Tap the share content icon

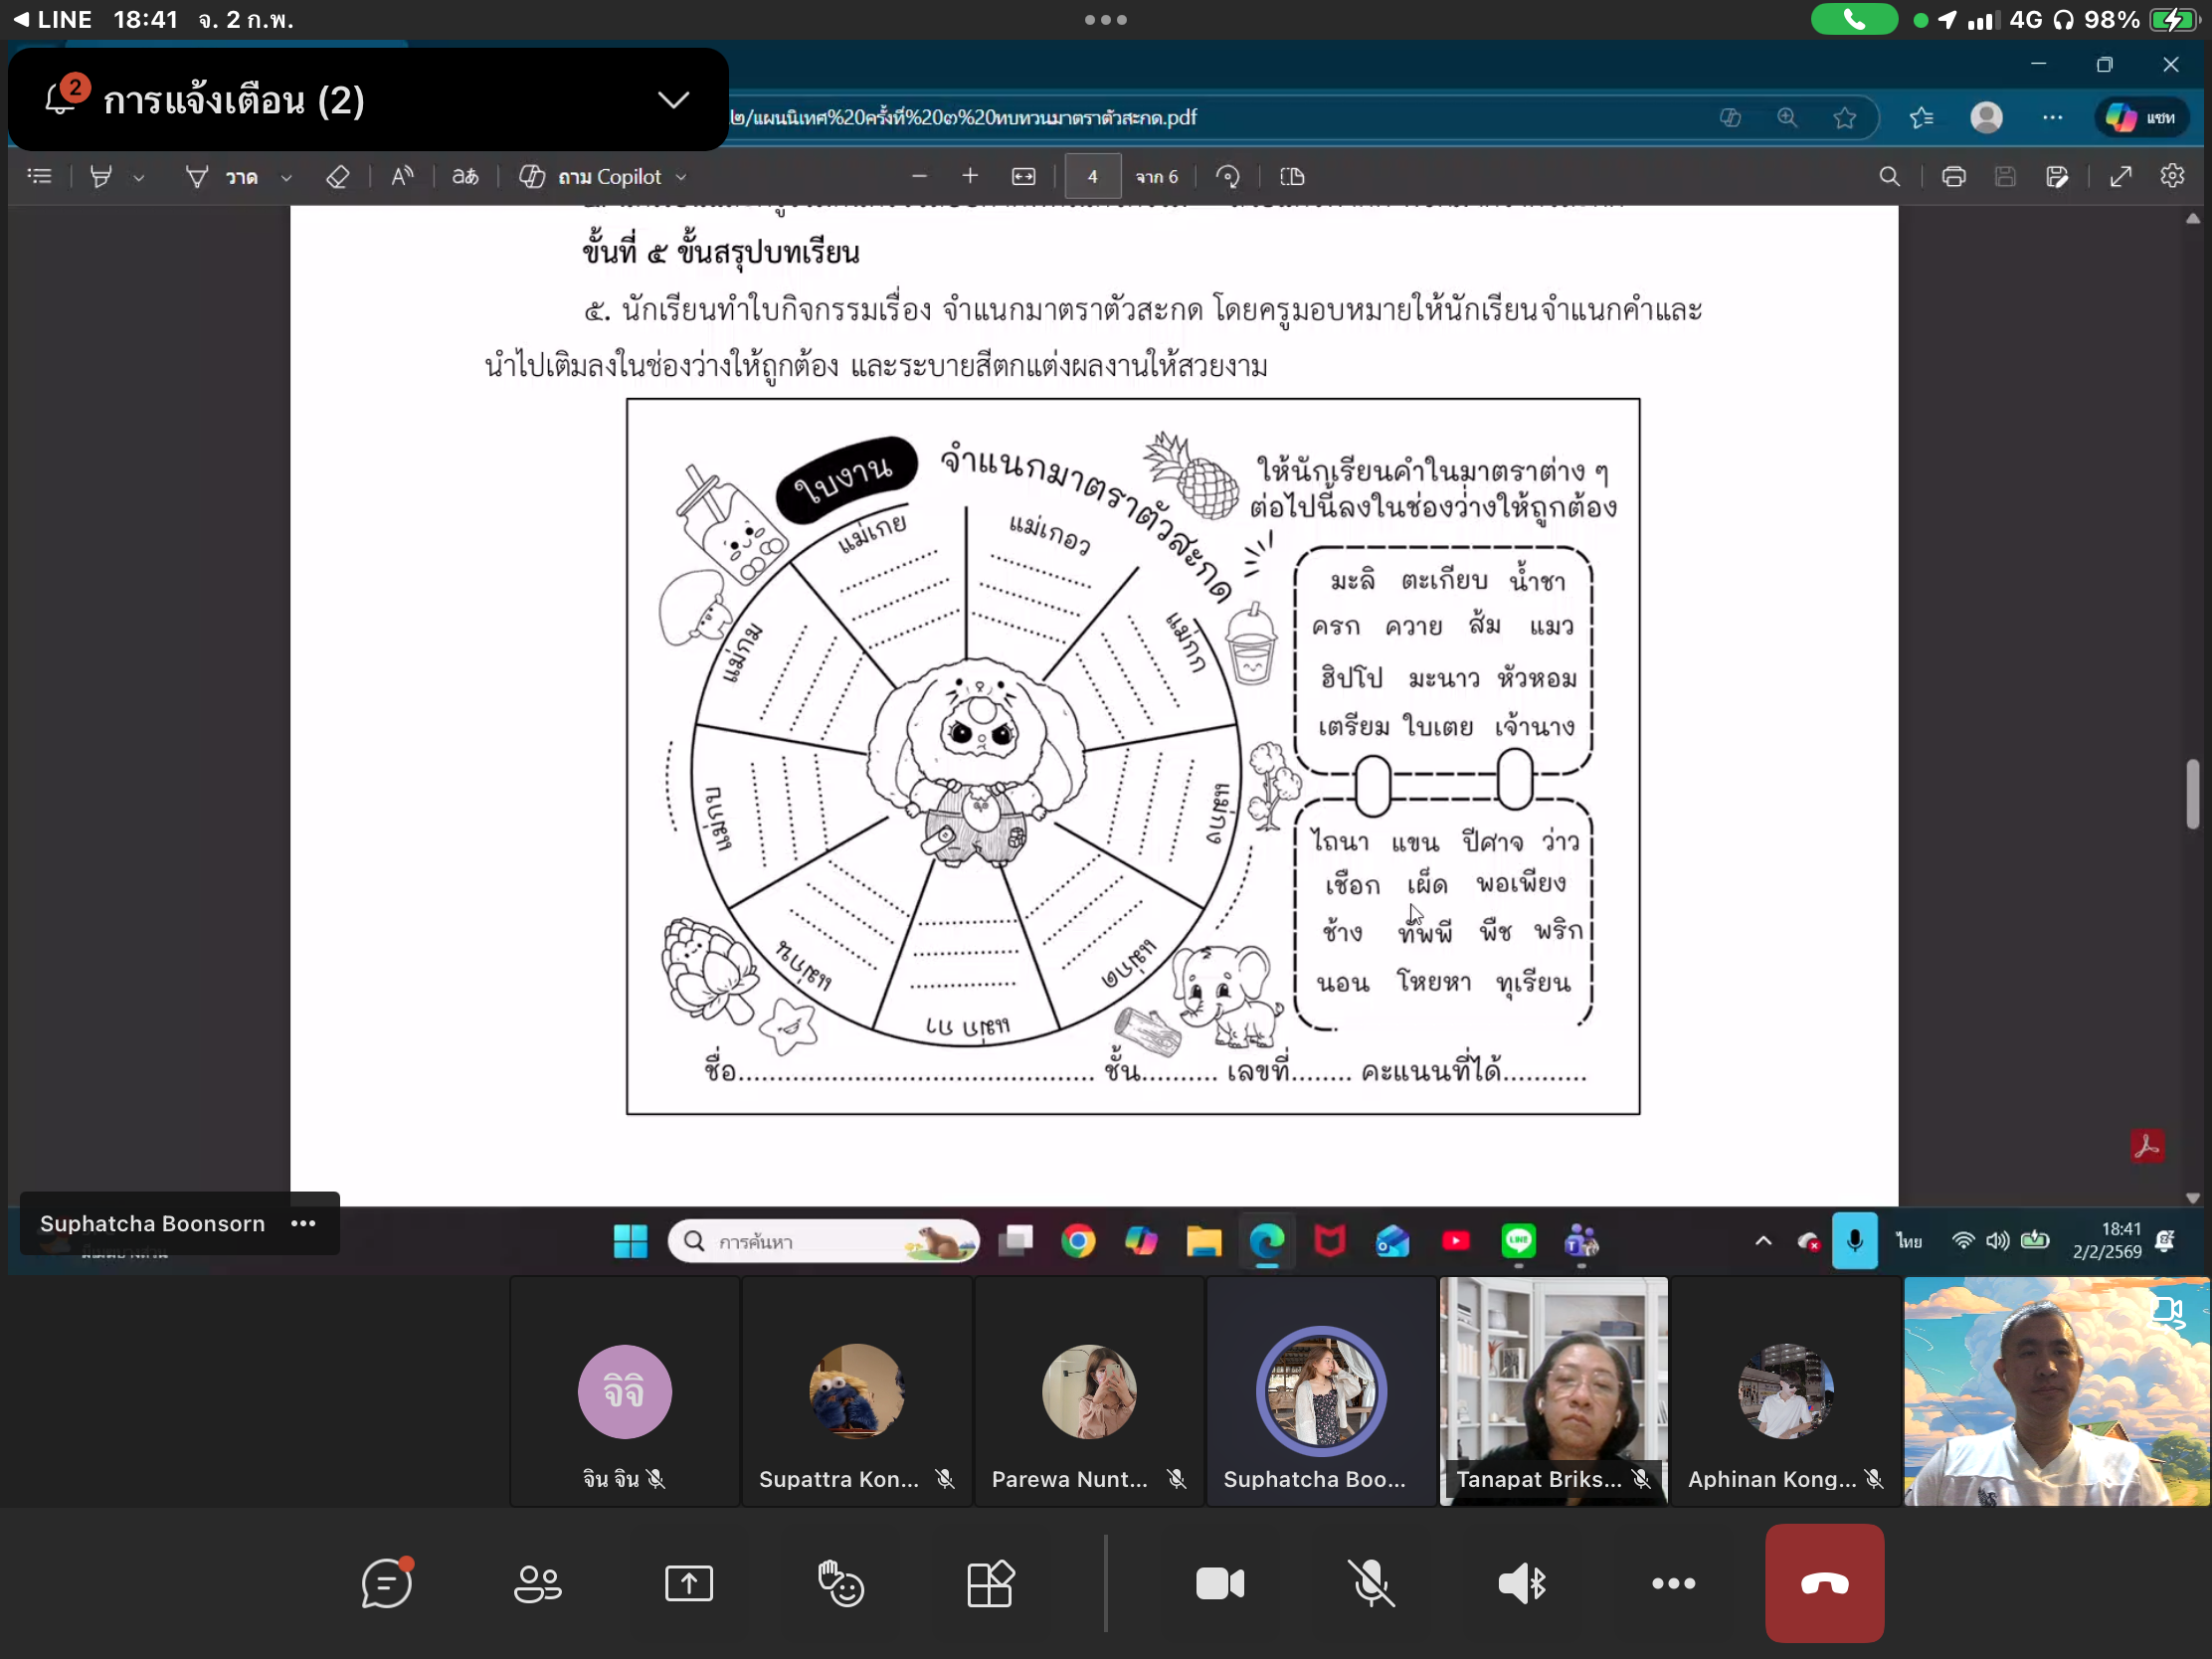pos(688,1583)
